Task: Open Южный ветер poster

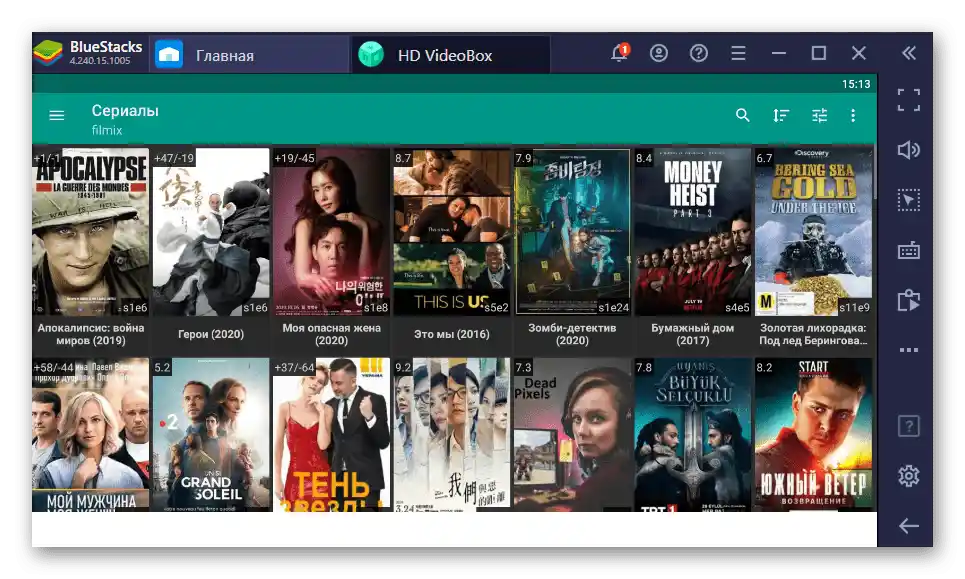Action: (x=813, y=435)
